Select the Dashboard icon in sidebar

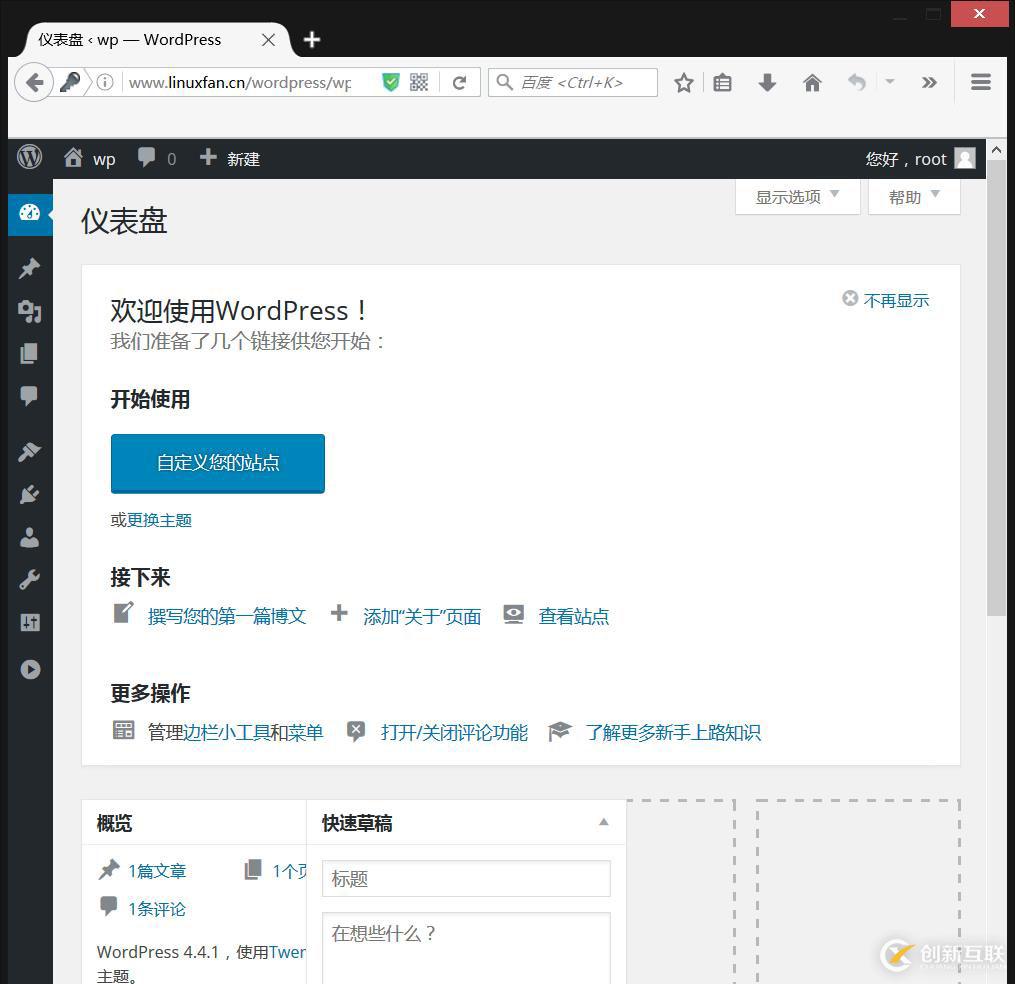point(30,214)
